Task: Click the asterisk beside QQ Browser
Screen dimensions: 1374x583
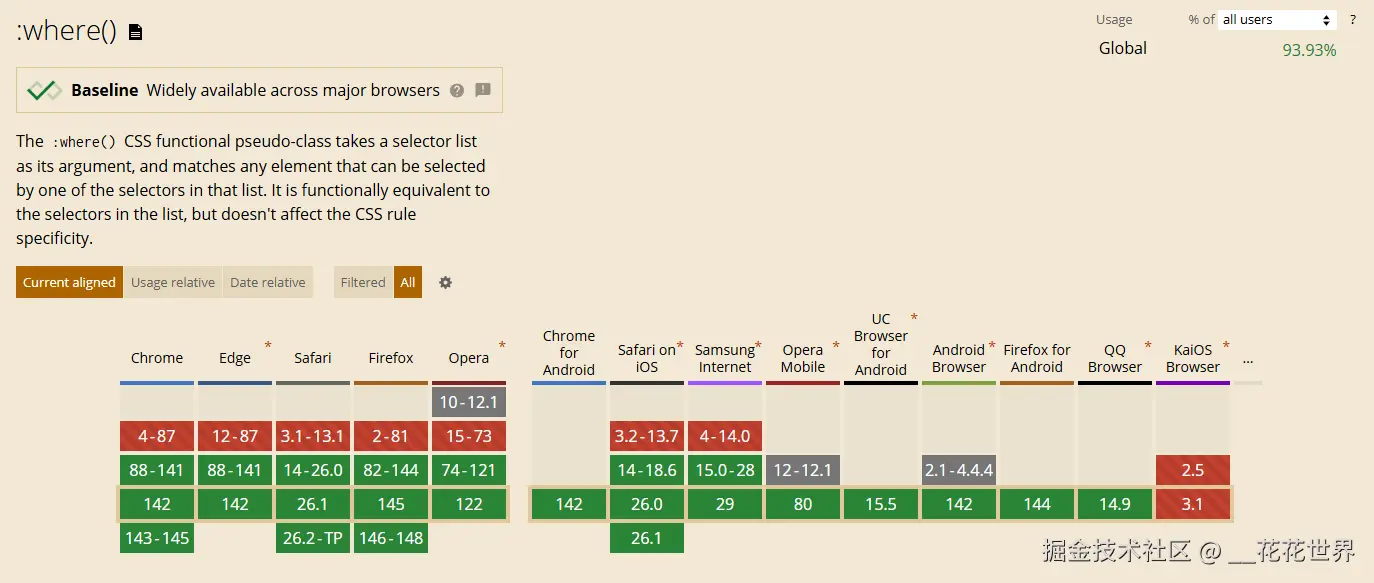Action: tap(1148, 346)
